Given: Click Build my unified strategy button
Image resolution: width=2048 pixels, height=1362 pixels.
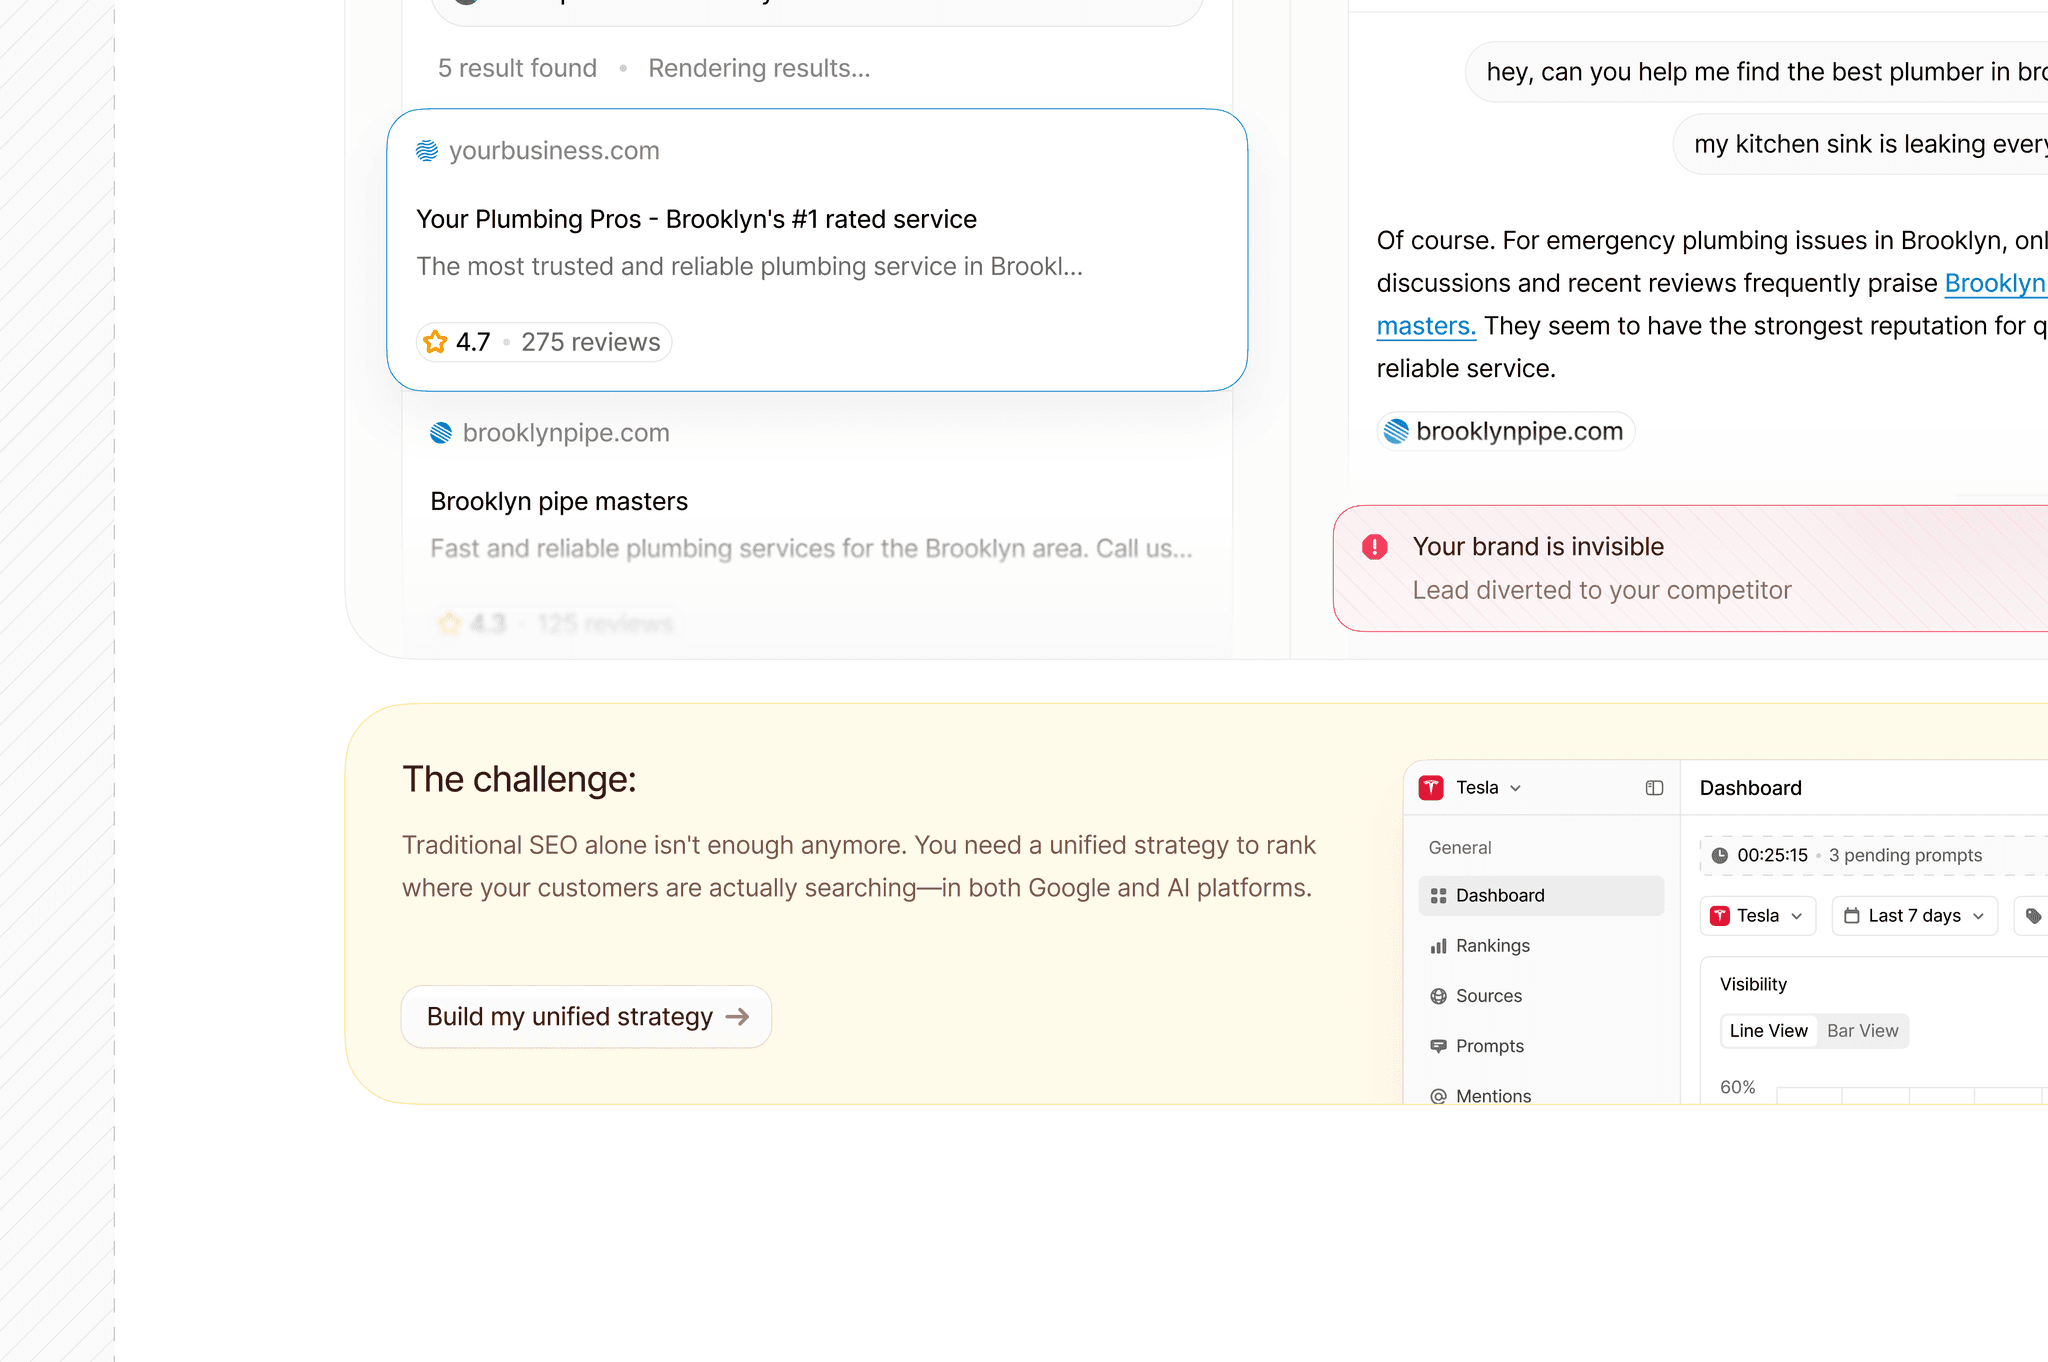Looking at the screenshot, I should [x=586, y=1017].
